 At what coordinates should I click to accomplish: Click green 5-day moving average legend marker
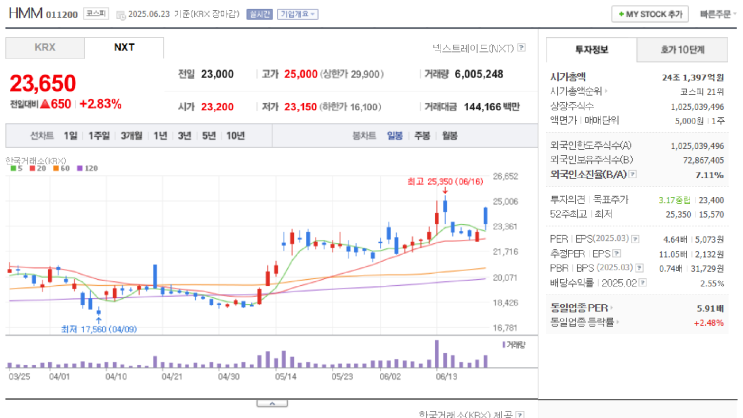click(13, 168)
